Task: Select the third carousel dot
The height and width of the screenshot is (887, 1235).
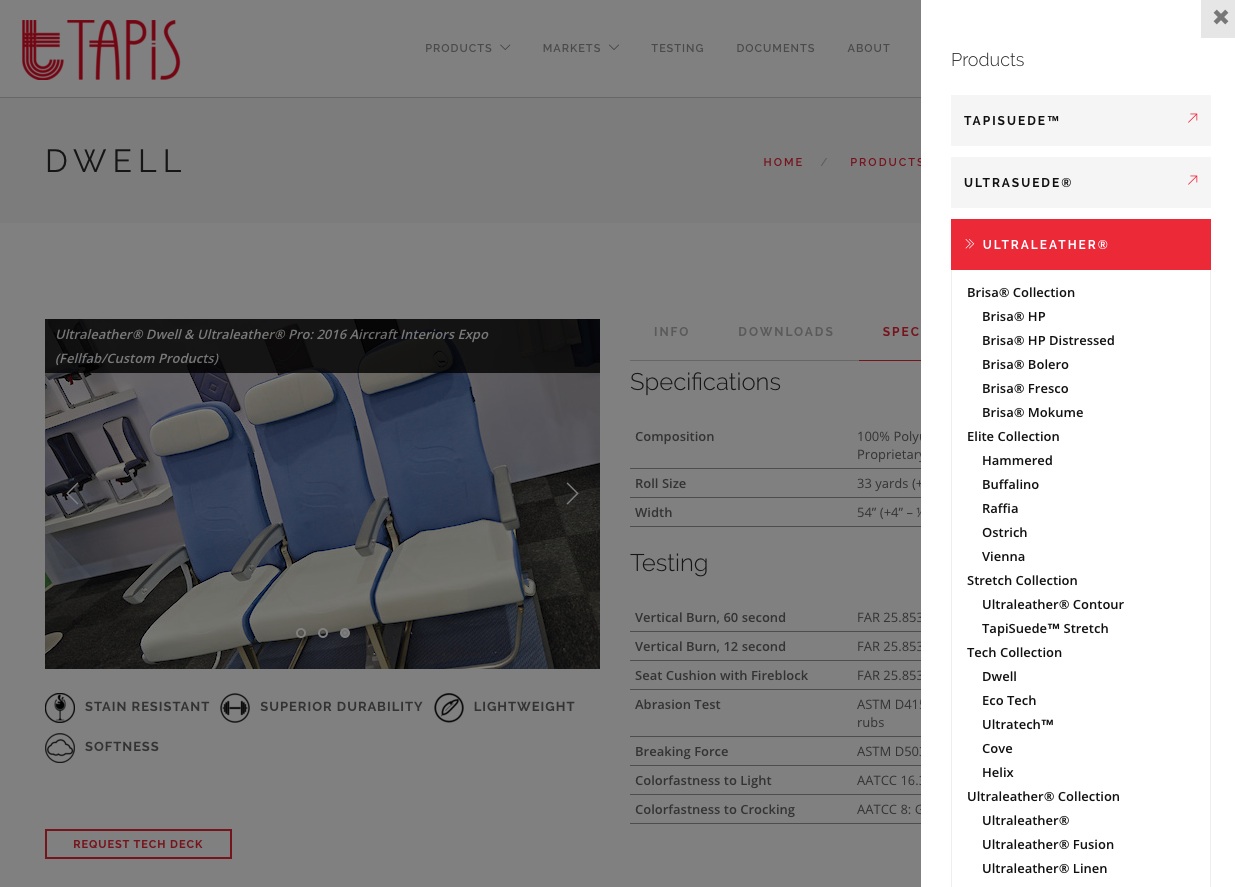Action: tap(345, 633)
